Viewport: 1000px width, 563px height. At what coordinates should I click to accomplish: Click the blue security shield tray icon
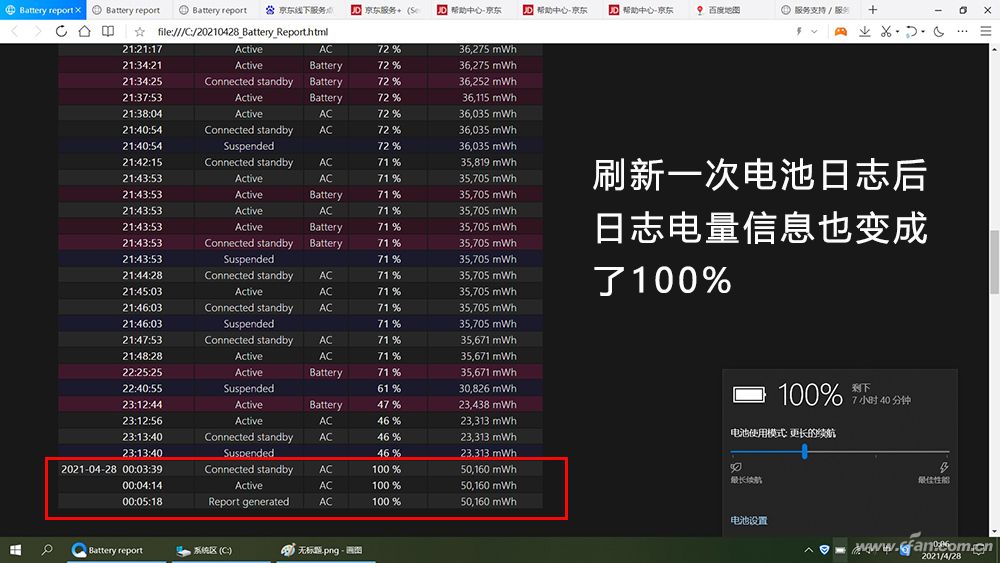click(x=824, y=550)
